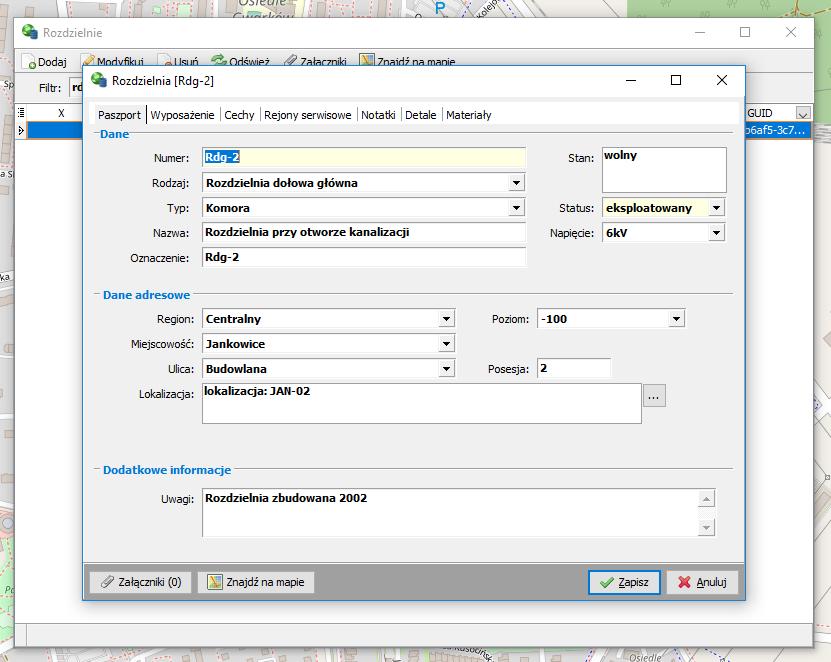Select the Paszport tab

[119, 115]
